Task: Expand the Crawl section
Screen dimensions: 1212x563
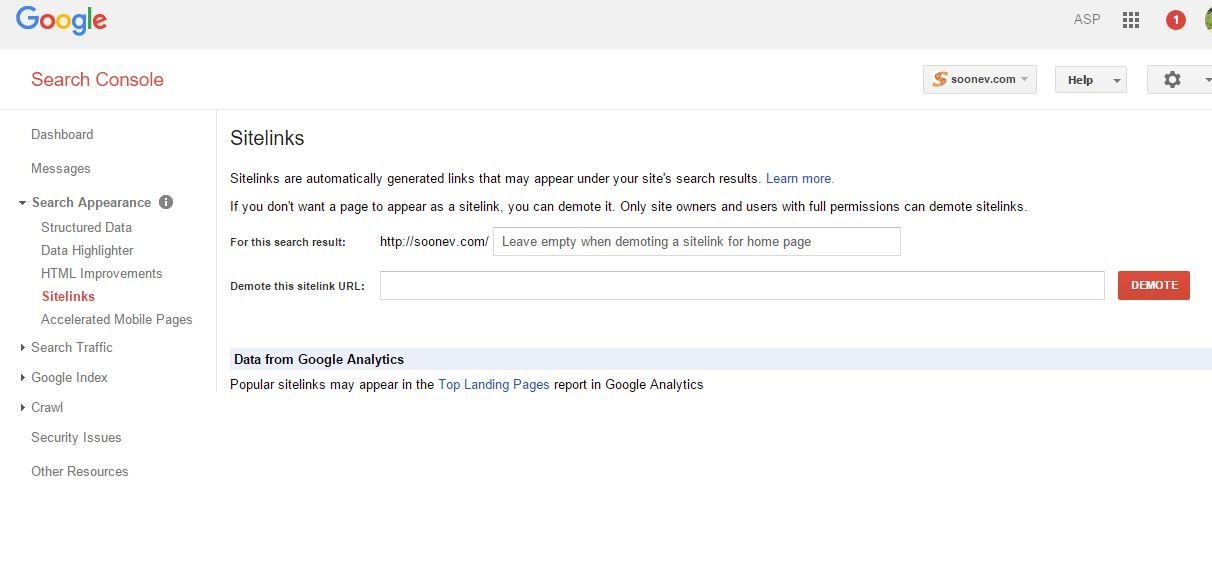Action: tap(23, 408)
